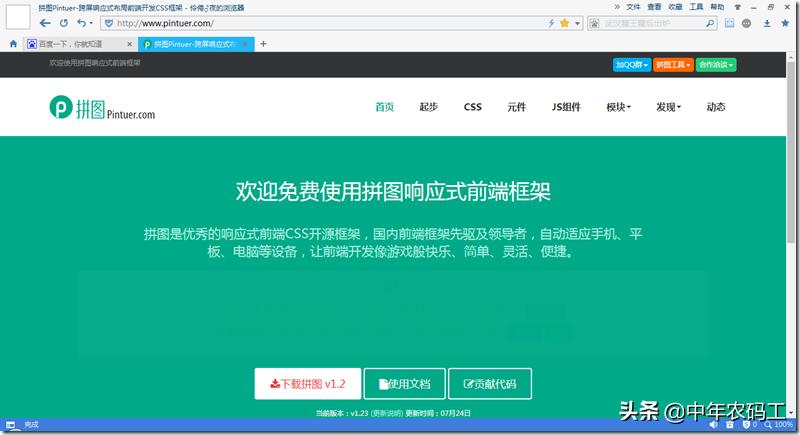This screenshot has height=435, width=800.
Task: Click the round gray toolbar icon
Action: [x=746, y=23]
